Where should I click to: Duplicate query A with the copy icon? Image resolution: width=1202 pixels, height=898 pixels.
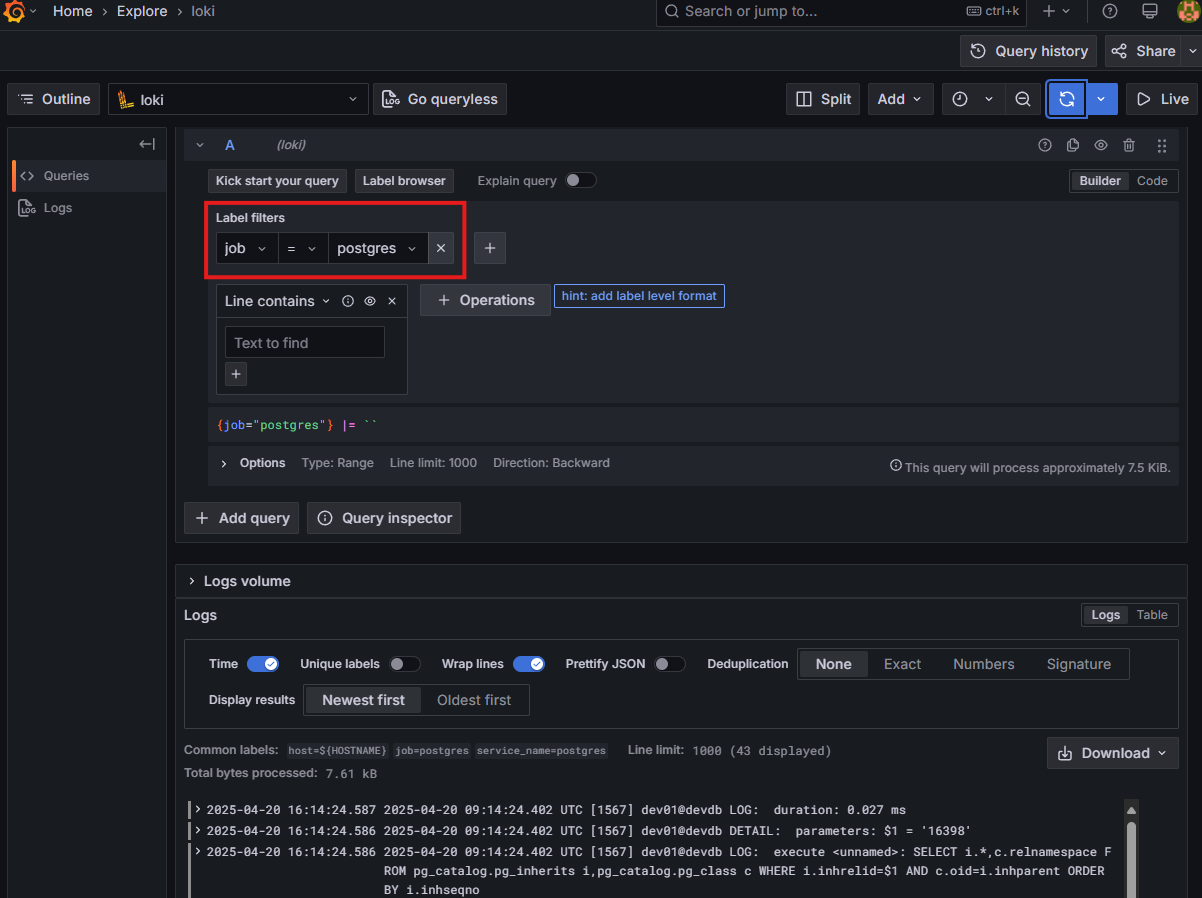[x=1073, y=145]
